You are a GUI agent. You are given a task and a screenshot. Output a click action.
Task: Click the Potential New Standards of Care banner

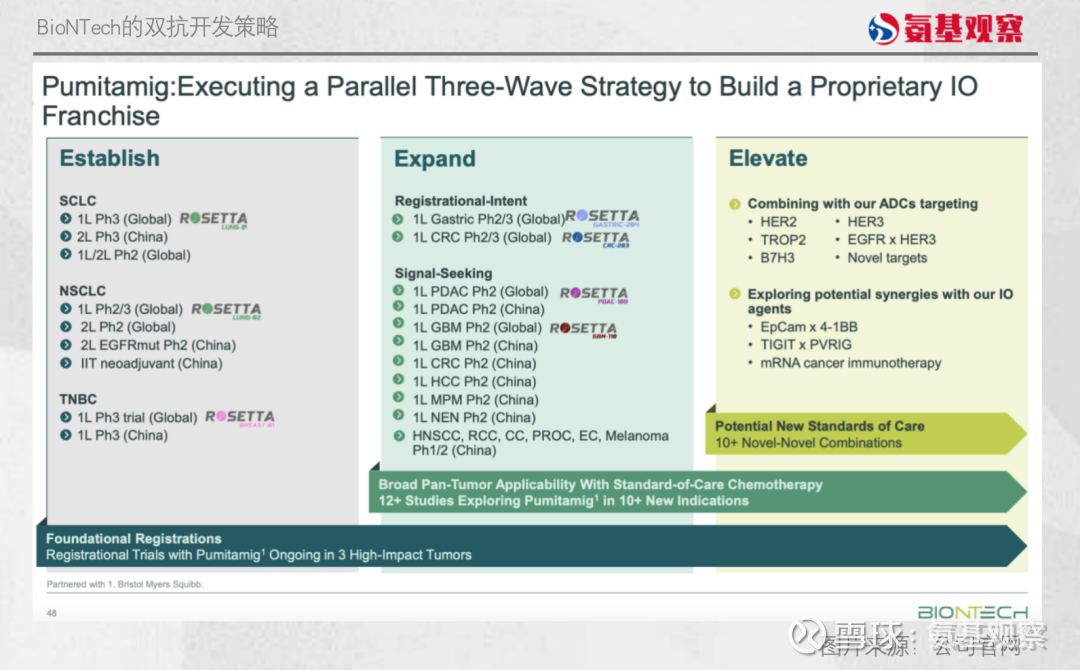[x=866, y=434]
